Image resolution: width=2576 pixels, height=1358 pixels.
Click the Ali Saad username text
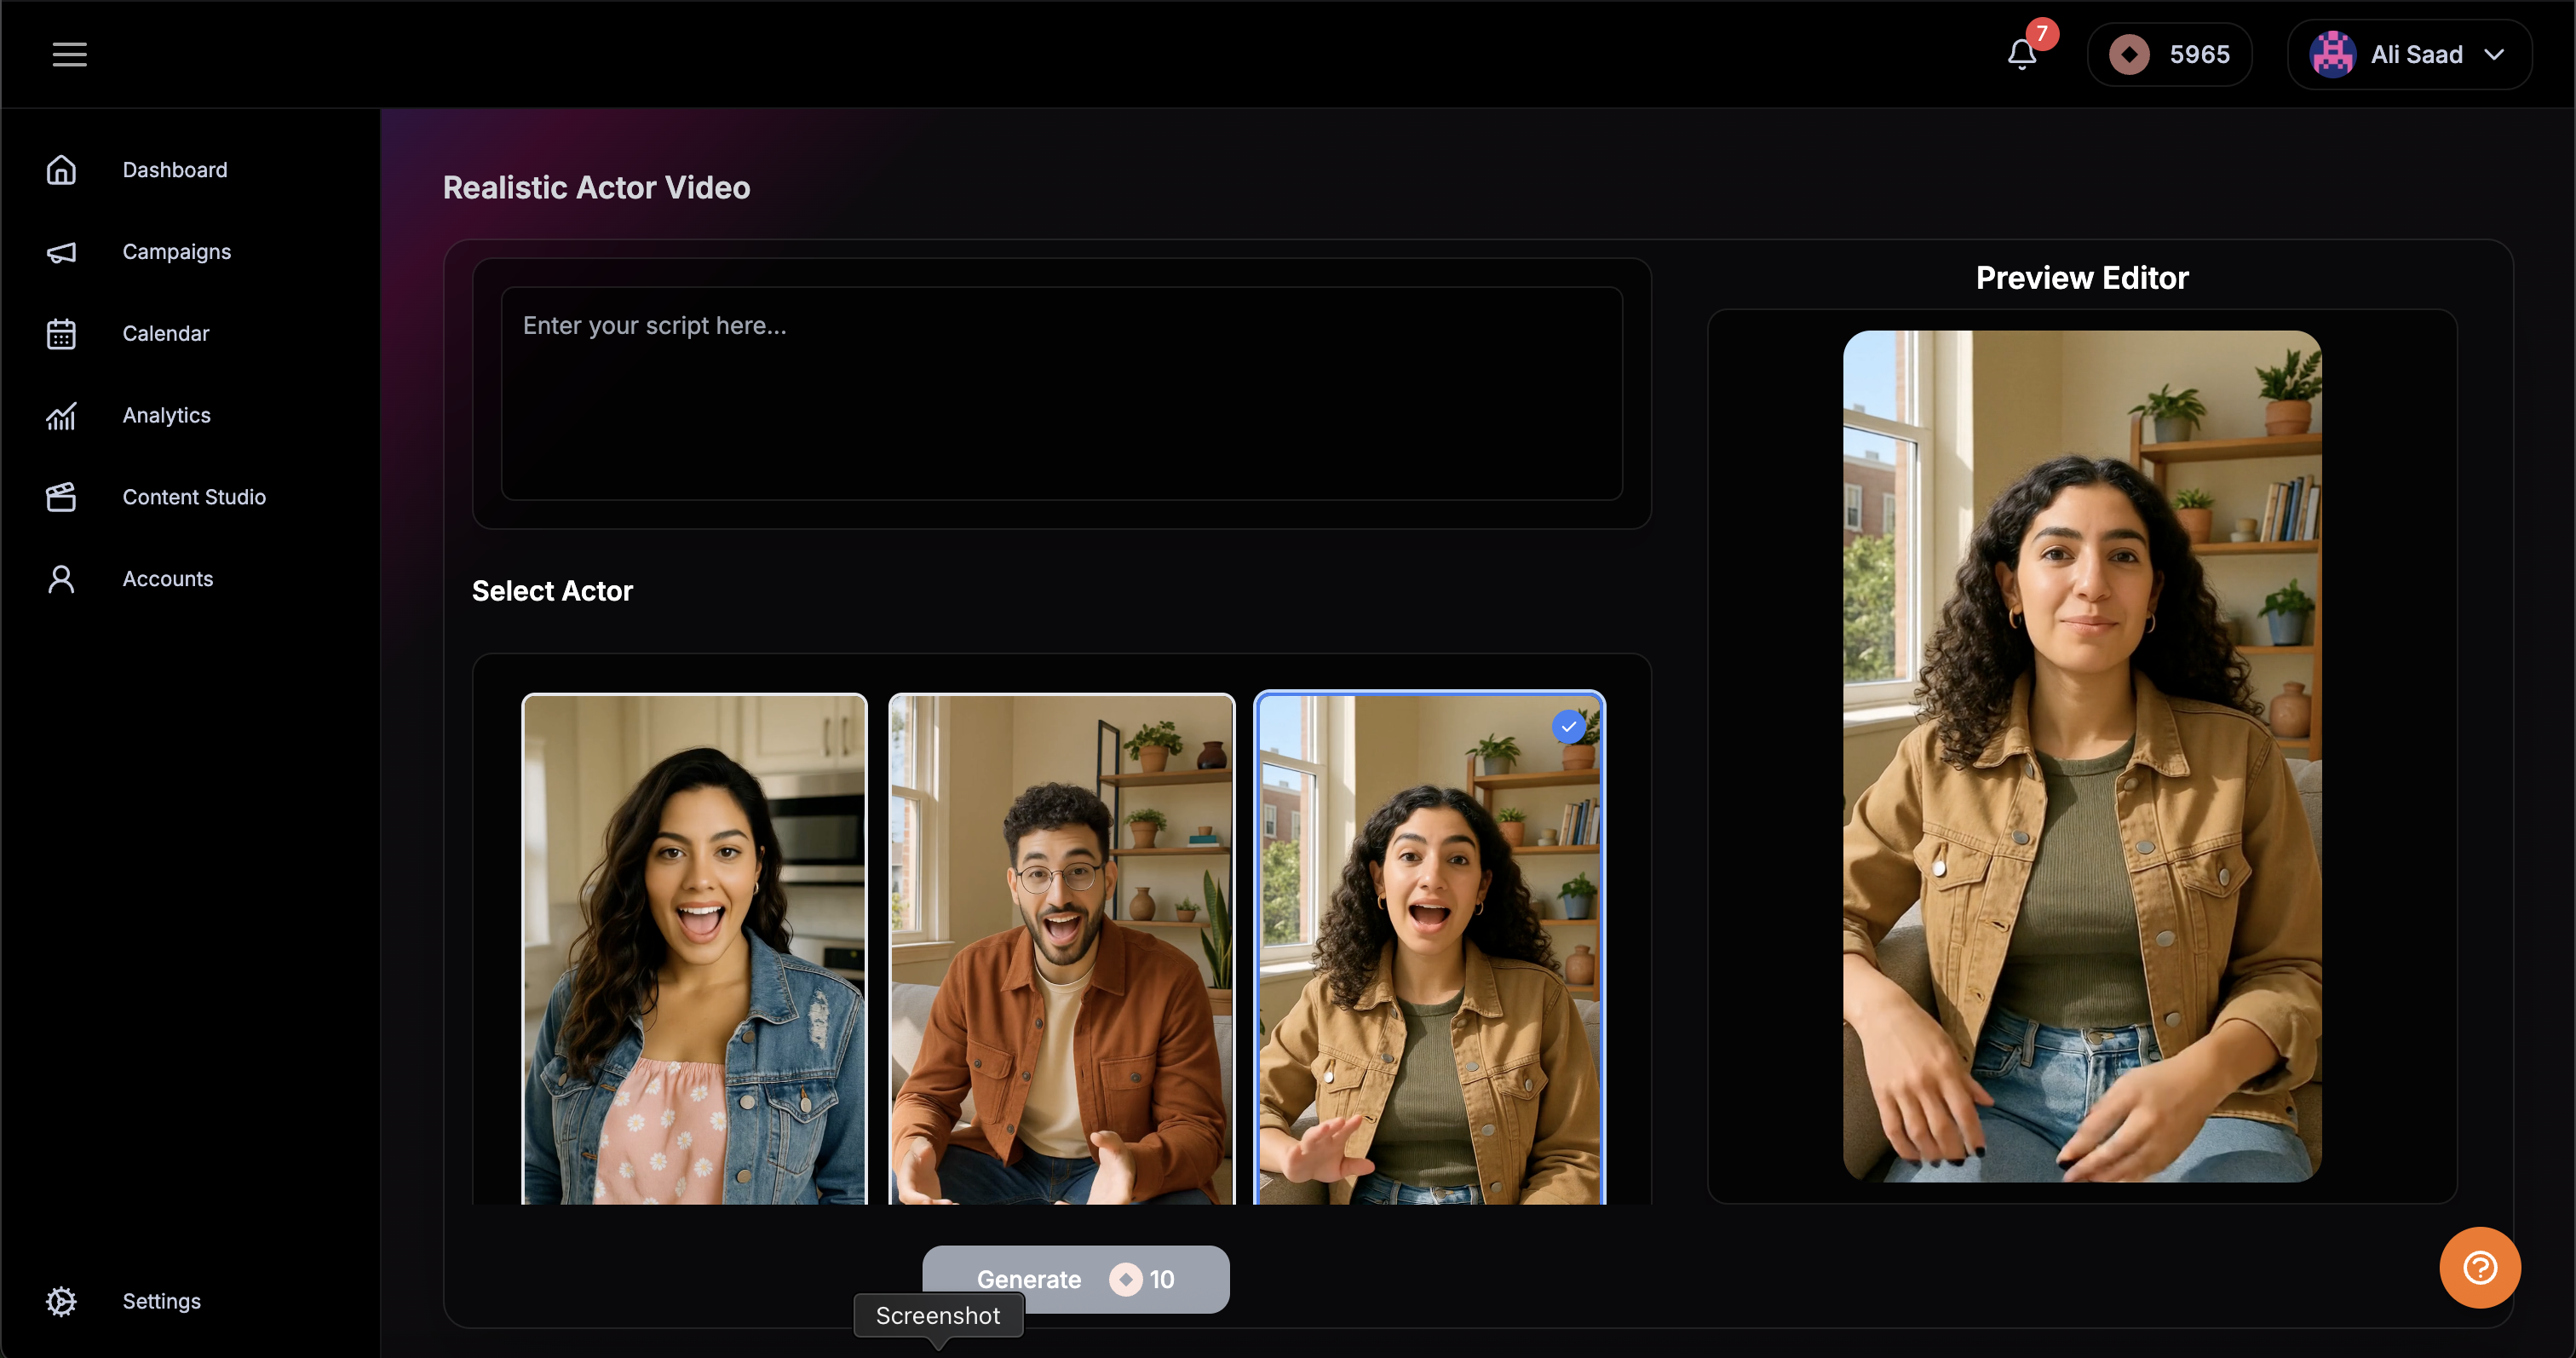click(x=2417, y=54)
